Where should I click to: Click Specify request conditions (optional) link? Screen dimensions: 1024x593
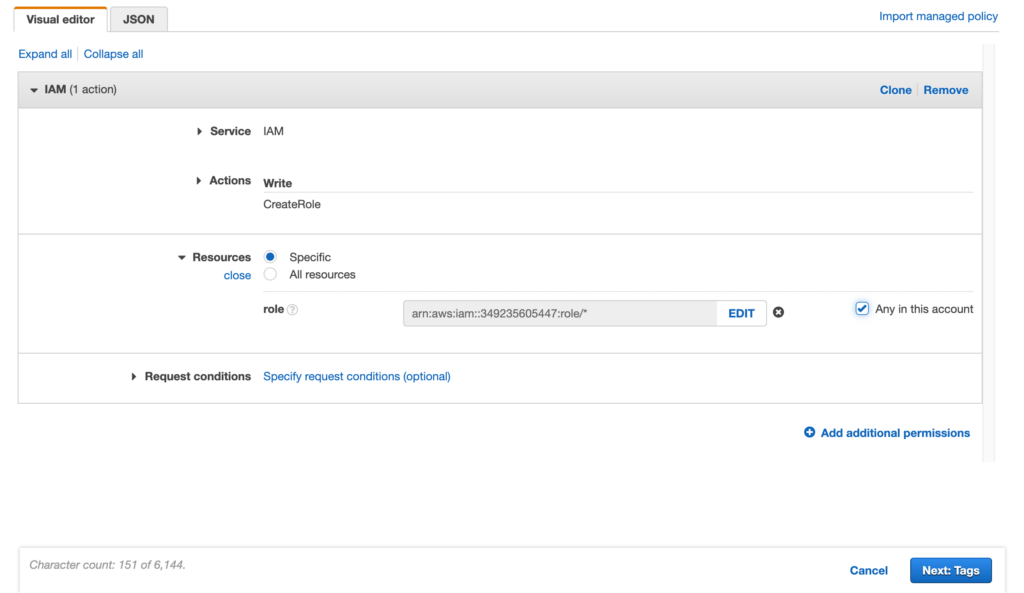pyautogui.click(x=356, y=377)
